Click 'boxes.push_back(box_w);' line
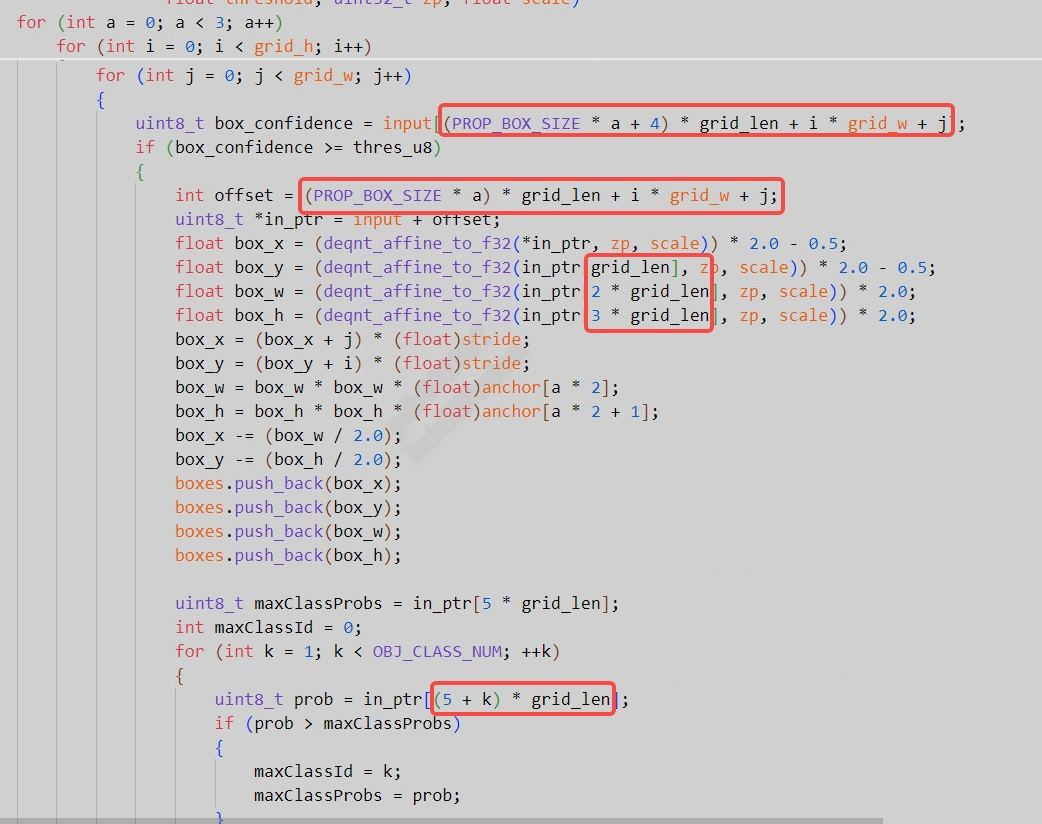Screen dimensions: 1042x824 click(288, 531)
